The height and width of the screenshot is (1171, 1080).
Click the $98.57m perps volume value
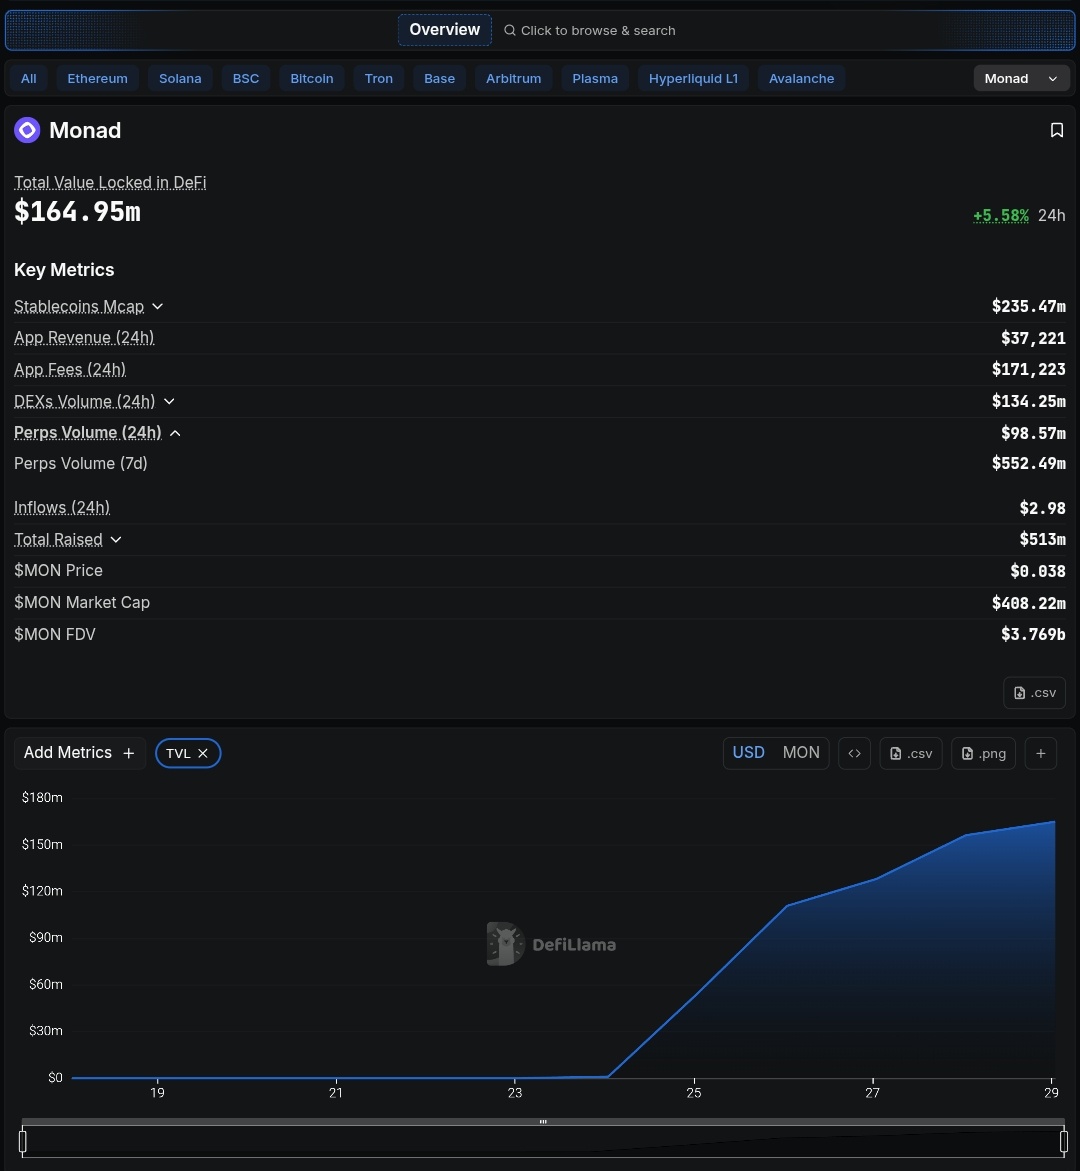[x=1033, y=433]
